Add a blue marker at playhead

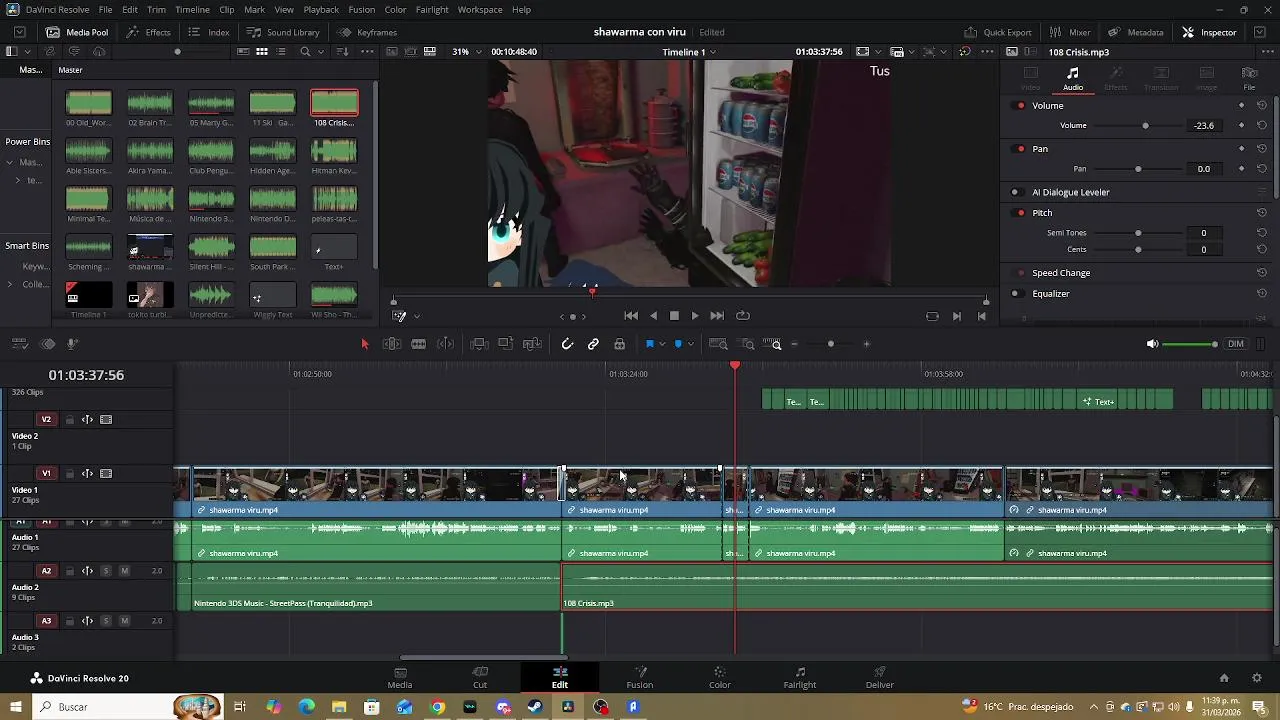[x=678, y=344]
